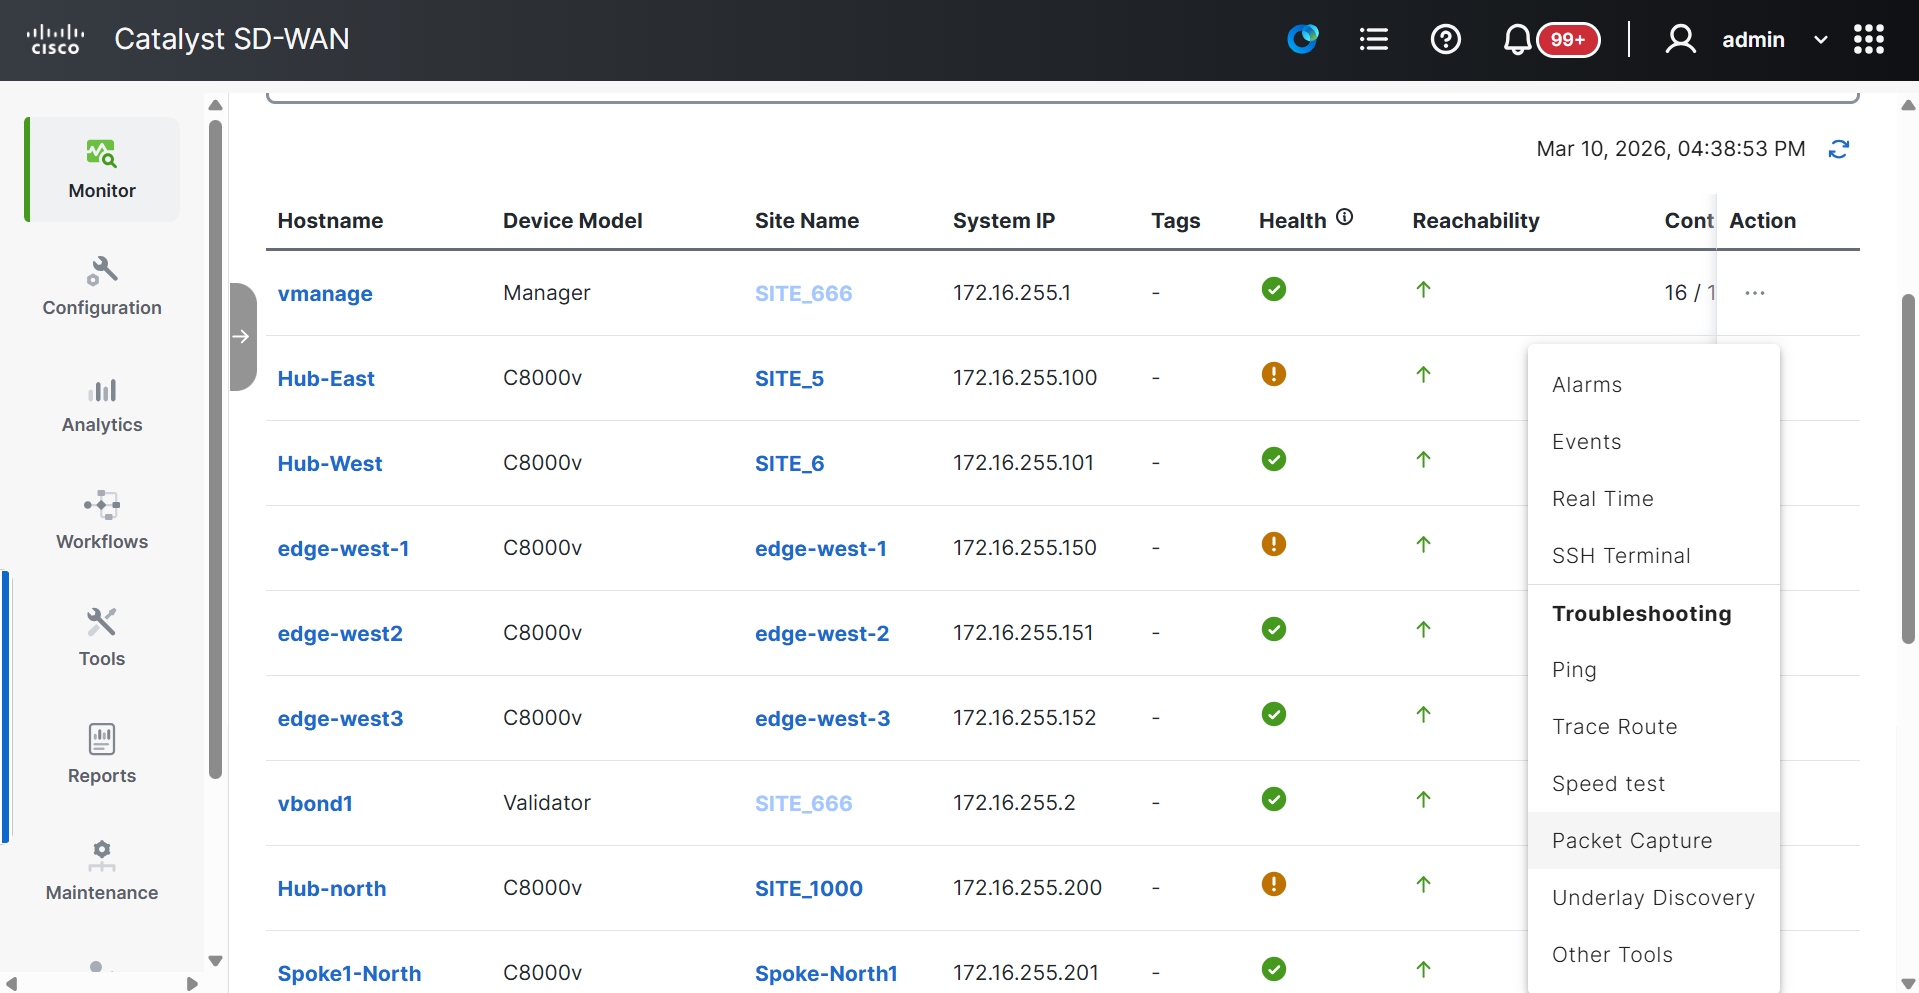The image size is (1919, 993).
Task: Open the help icon in top bar
Action: (1445, 39)
